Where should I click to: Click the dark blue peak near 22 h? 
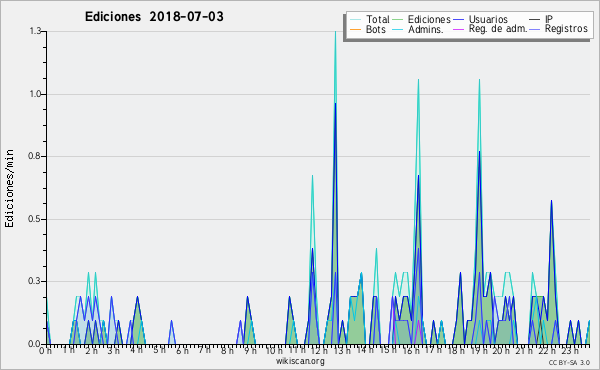pos(551,201)
